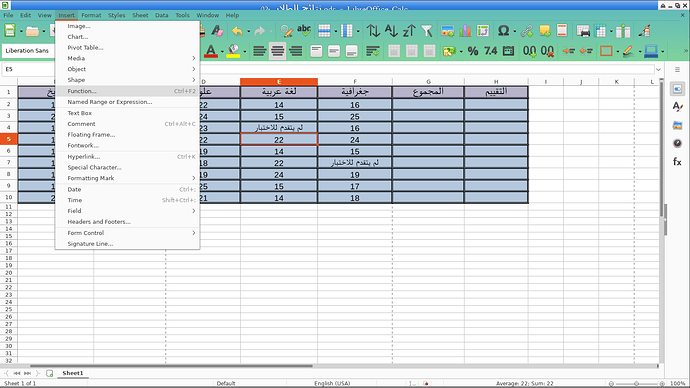690x388 pixels.
Task: Toggle Align Bottom vertical alignment
Action: pyautogui.click(x=352, y=51)
